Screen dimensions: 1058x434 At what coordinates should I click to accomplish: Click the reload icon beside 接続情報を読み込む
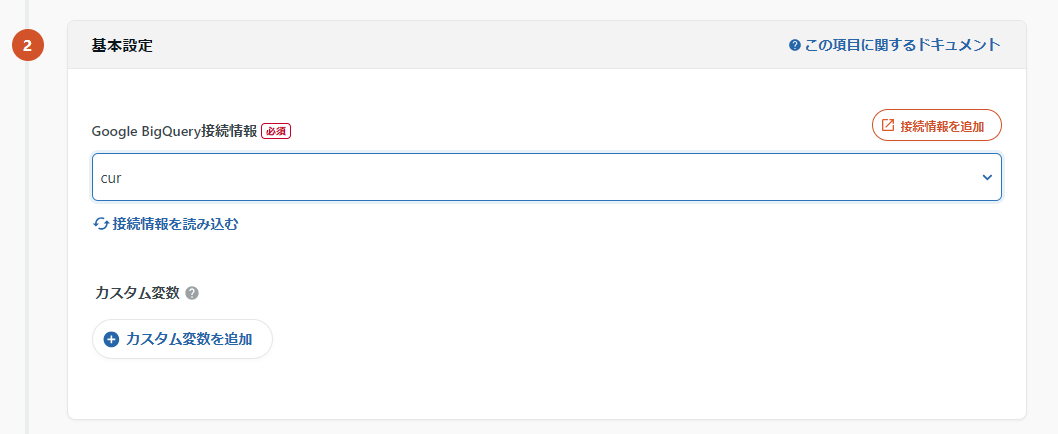pyautogui.click(x=101, y=224)
